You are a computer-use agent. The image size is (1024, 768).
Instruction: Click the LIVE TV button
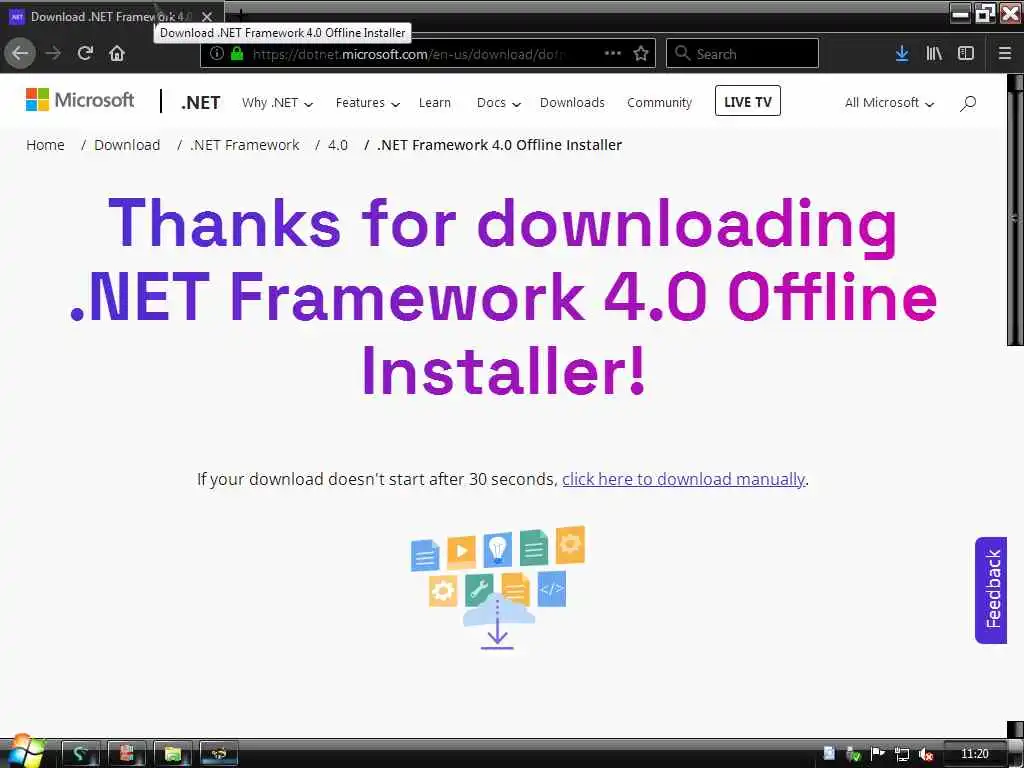748,101
